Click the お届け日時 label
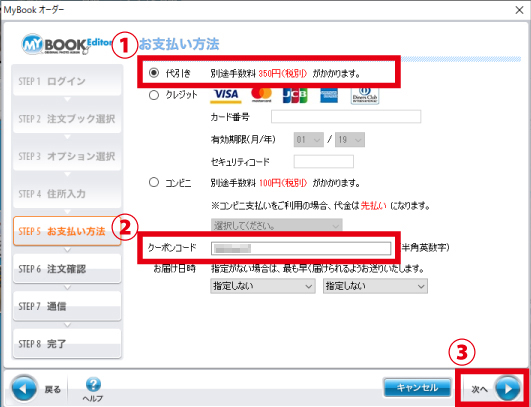 (x=174, y=269)
